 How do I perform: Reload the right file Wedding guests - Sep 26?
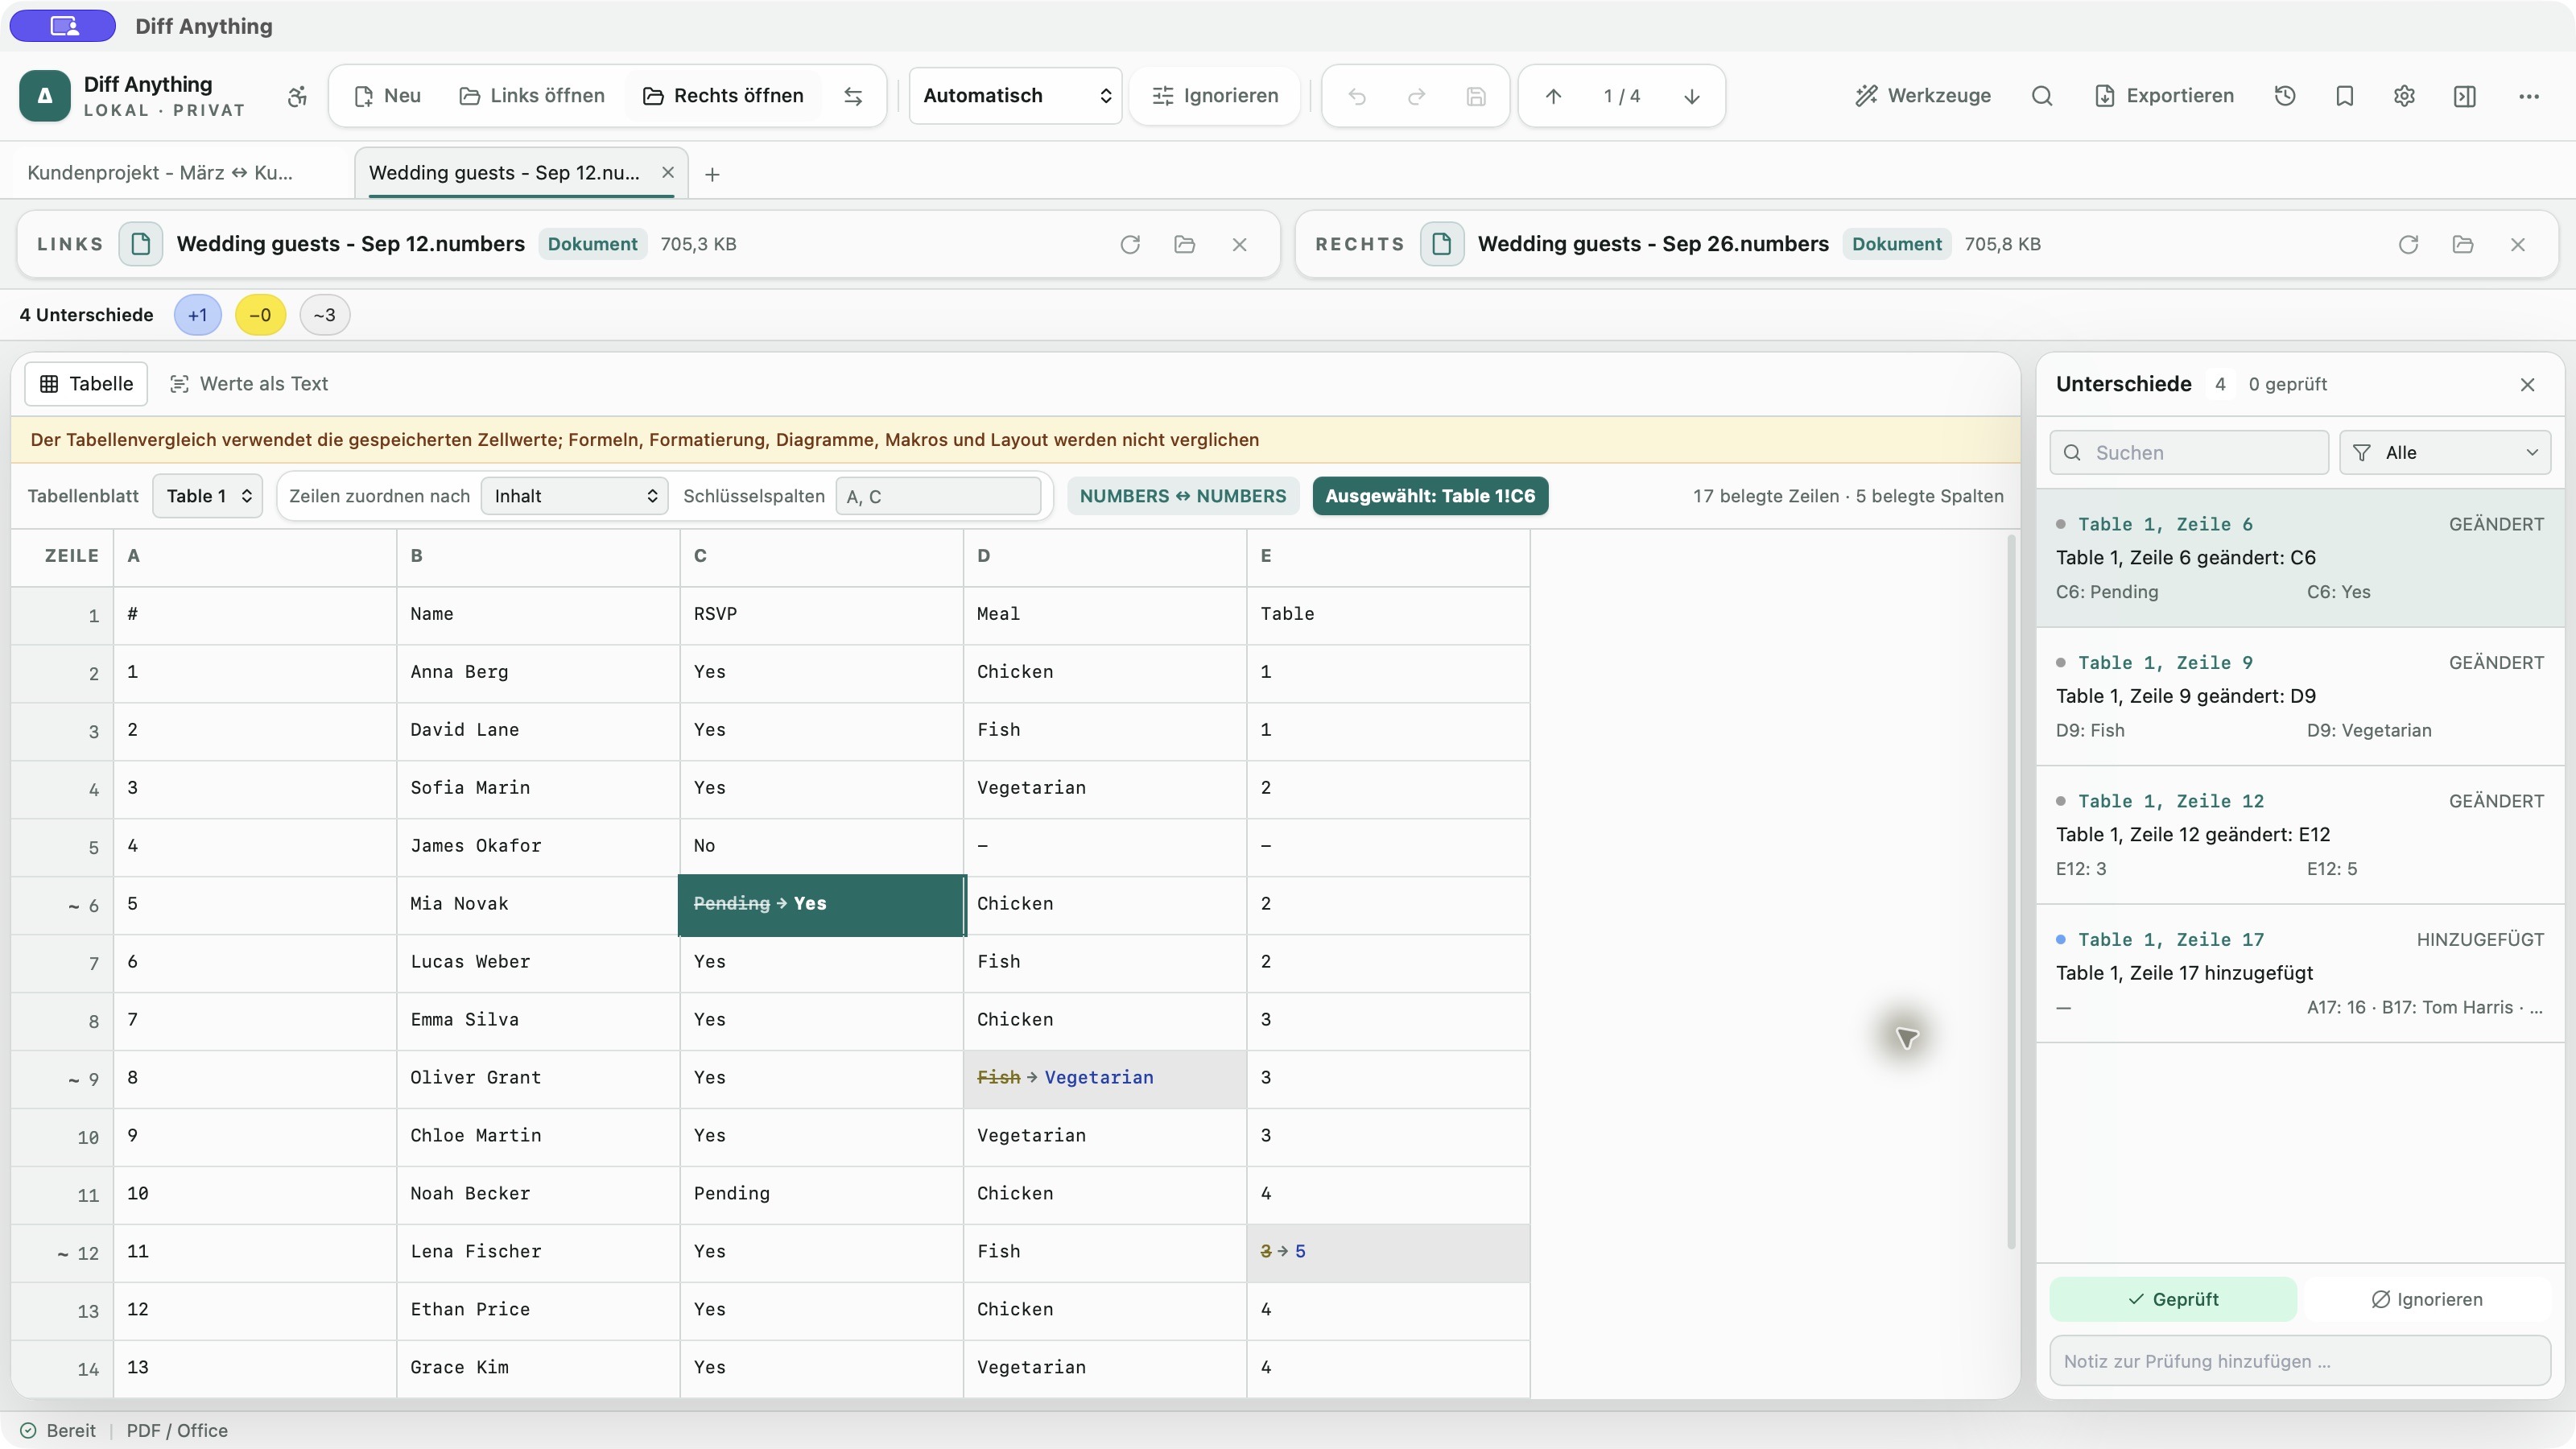(x=2408, y=244)
